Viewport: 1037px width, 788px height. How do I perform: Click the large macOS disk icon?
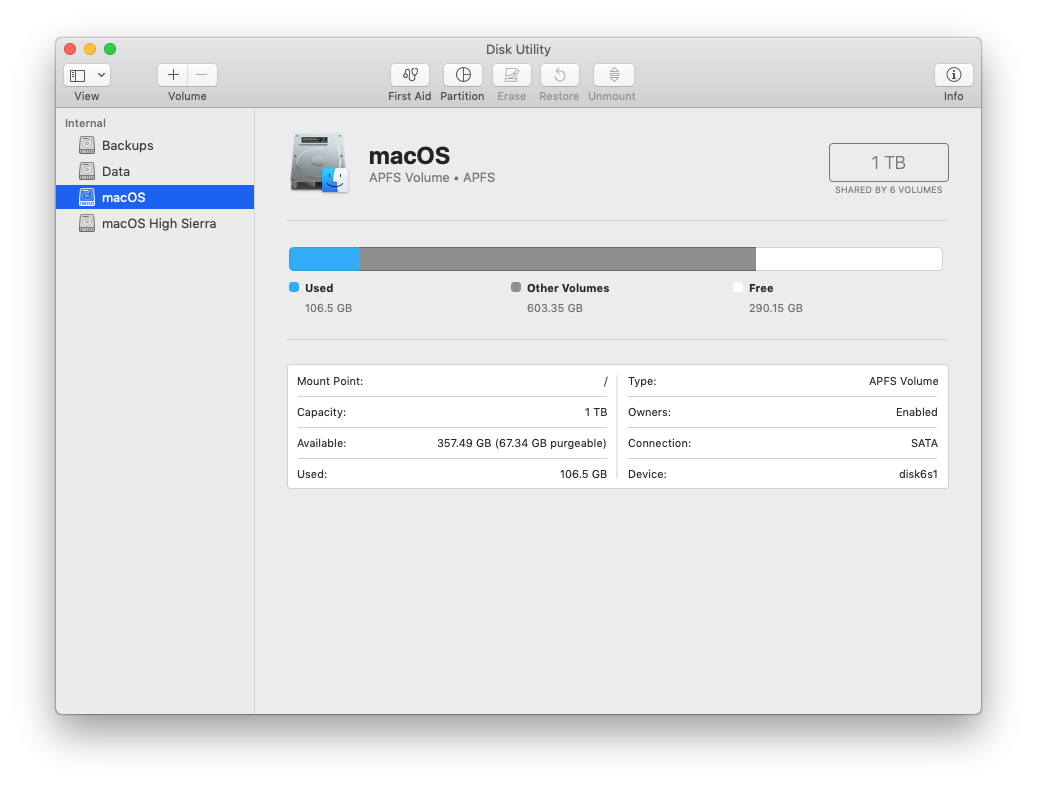pyautogui.click(x=319, y=163)
